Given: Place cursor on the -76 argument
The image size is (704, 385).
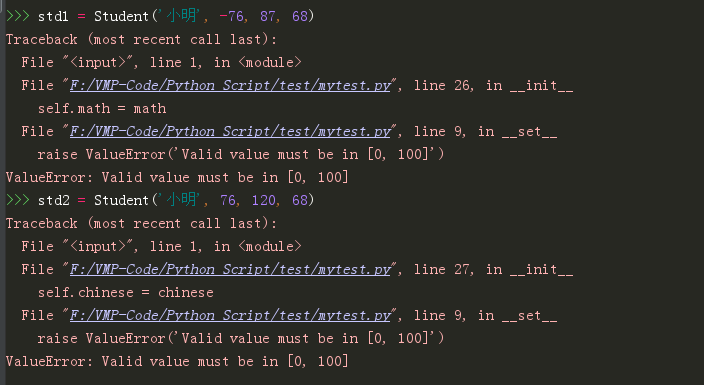Looking at the screenshot, I should pos(231,16).
